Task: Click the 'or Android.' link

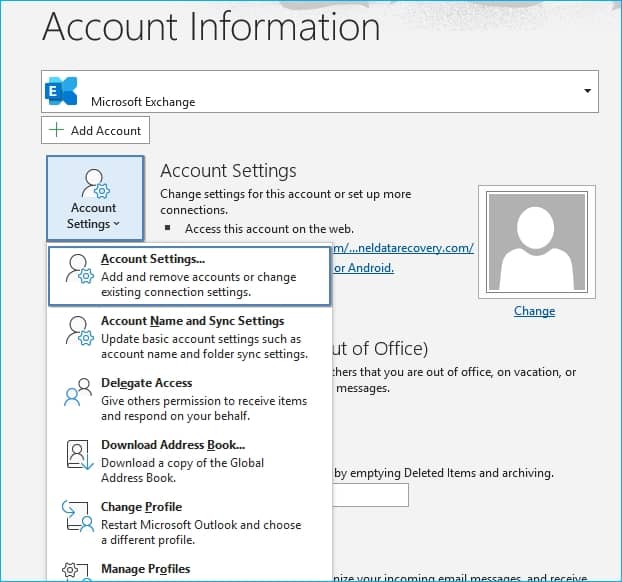Action: [363, 268]
